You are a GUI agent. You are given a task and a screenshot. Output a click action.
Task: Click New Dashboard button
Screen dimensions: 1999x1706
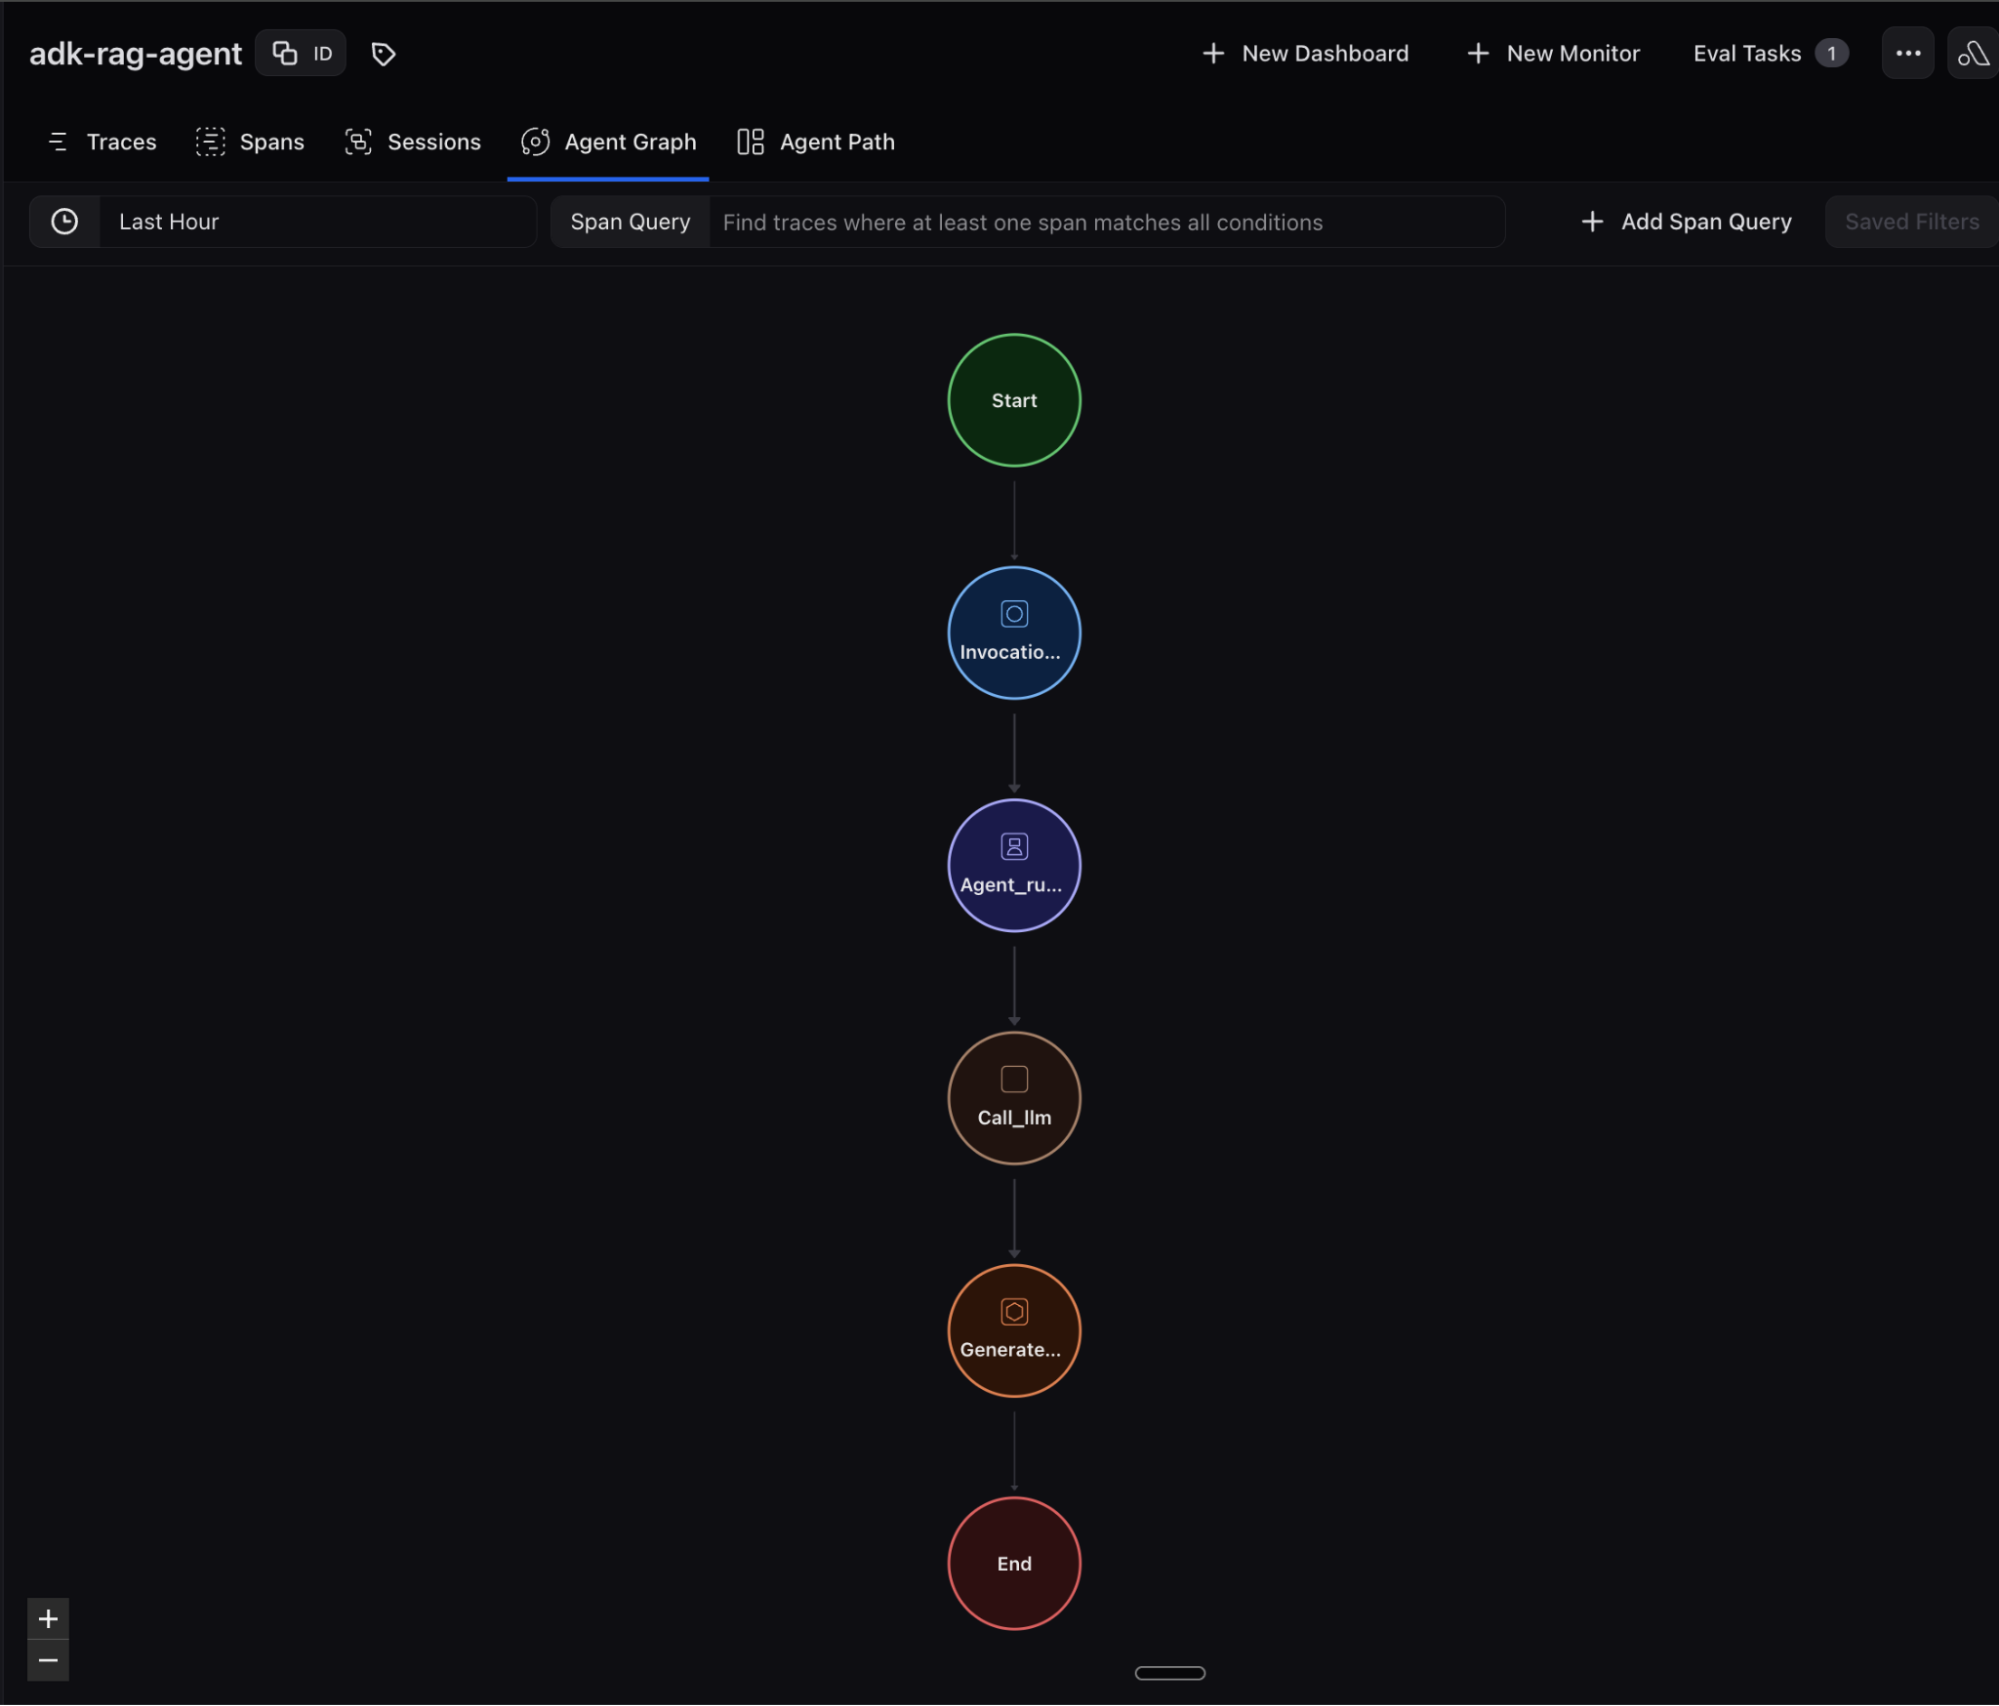coord(1305,54)
